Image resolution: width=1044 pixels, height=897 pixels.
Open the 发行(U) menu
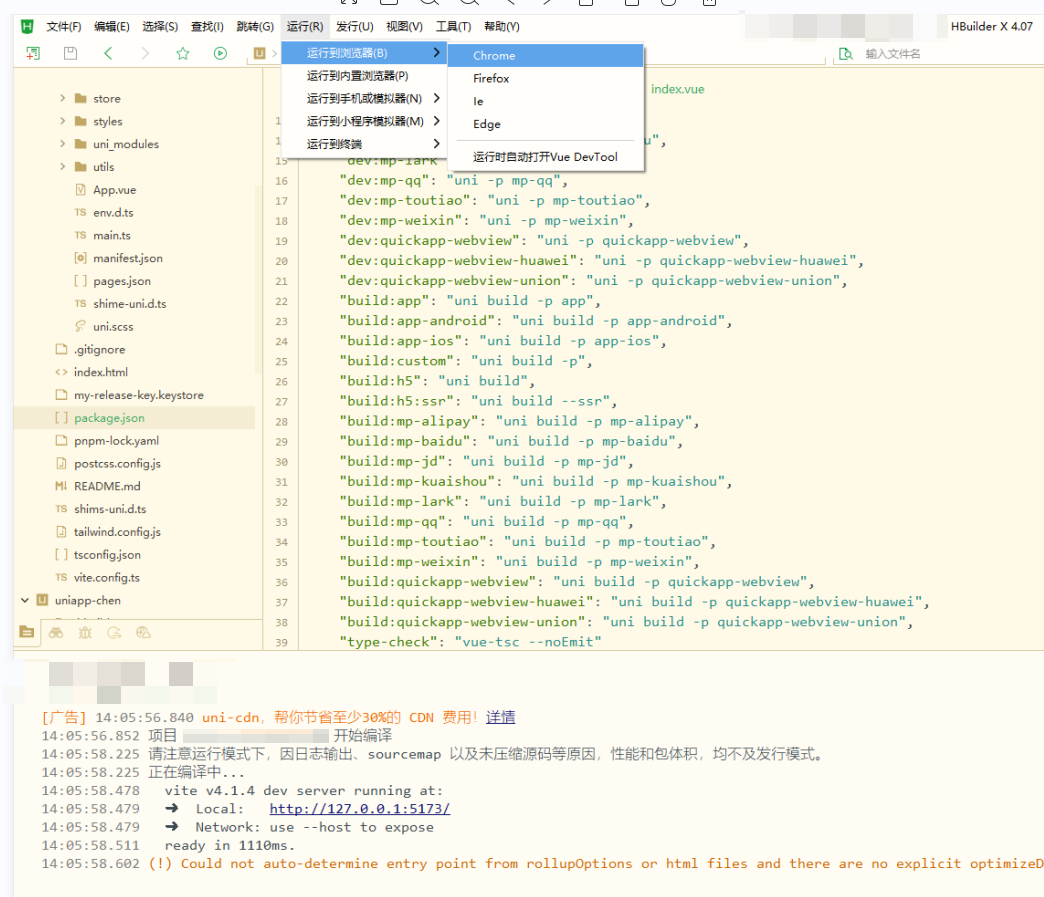click(355, 27)
